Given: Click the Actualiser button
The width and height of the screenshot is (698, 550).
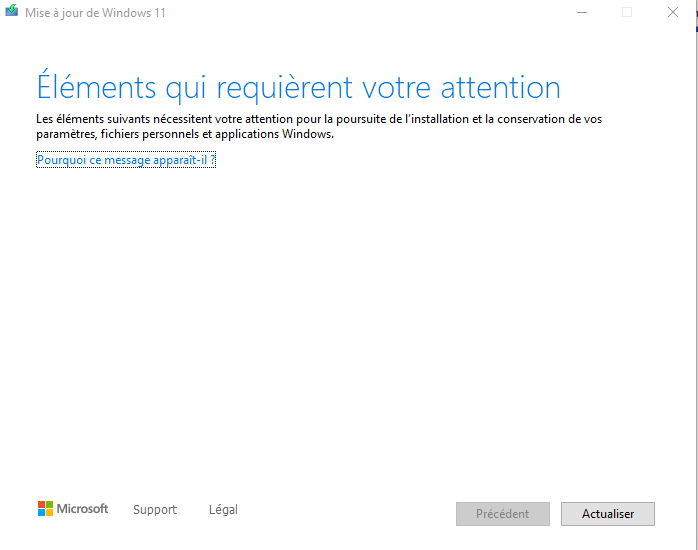Looking at the screenshot, I should [x=608, y=514].
